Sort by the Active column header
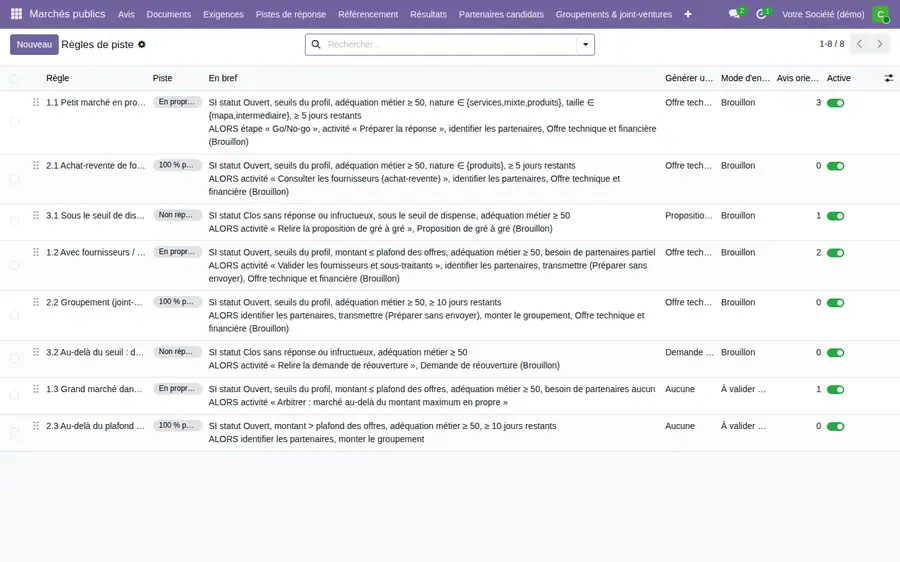900x562 pixels. click(x=839, y=78)
